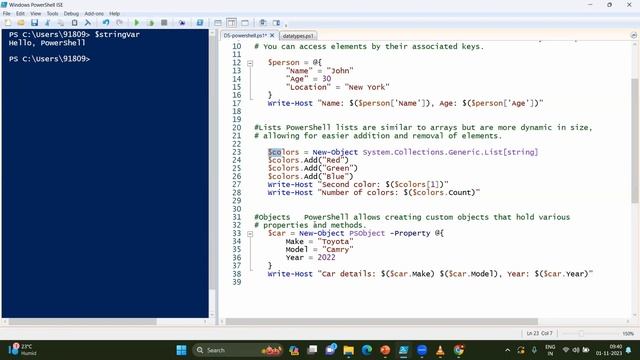Open New Remote PowerShell Tab icon
This screenshot has height=360, width=640.
coord(182,23)
